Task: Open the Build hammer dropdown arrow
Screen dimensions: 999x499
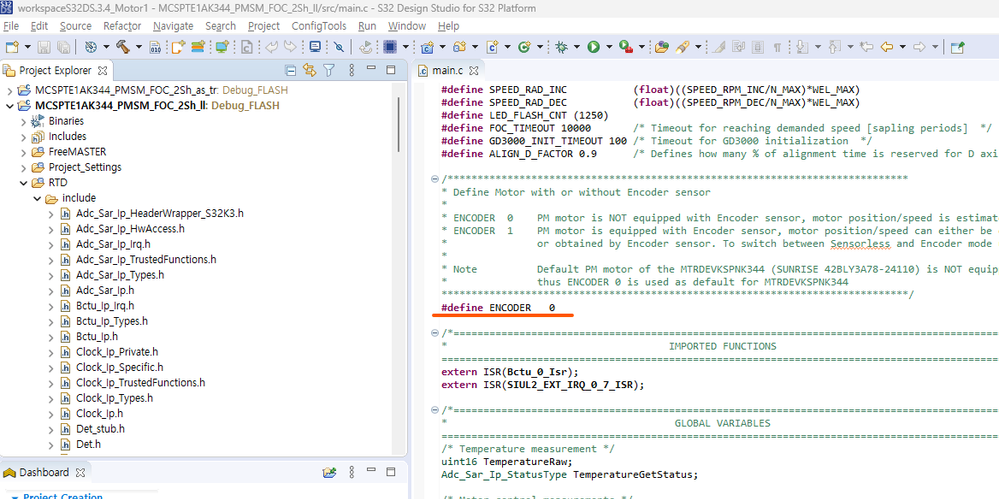Action: tap(138, 47)
